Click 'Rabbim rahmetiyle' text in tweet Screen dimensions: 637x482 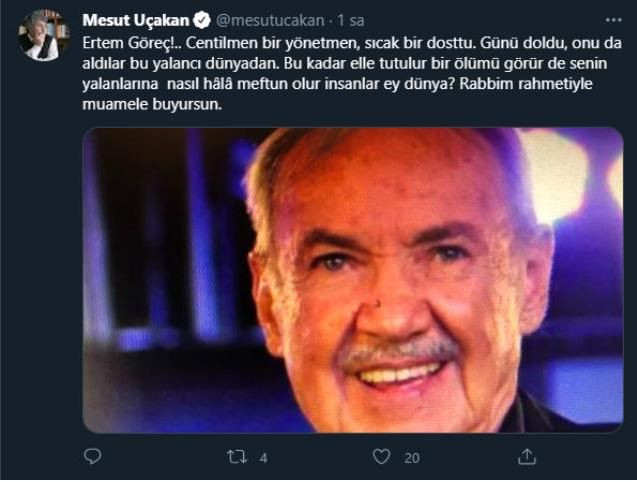pyautogui.click(x=526, y=84)
